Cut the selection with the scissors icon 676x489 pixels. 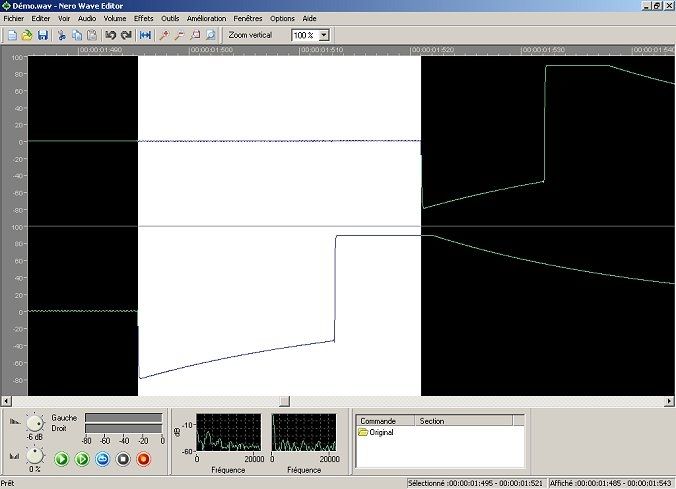[x=62, y=35]
